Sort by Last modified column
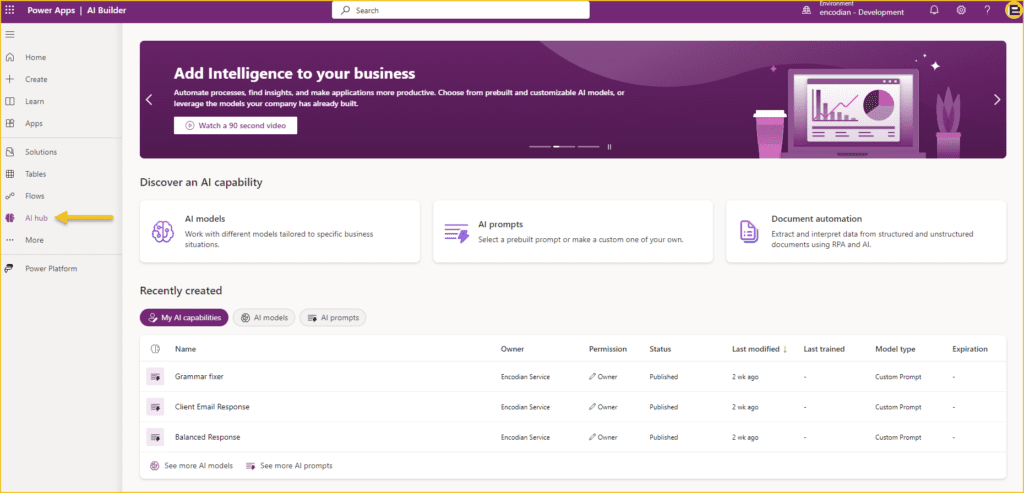Screen dimensions: 1024x493 click(x=759, y=349)
